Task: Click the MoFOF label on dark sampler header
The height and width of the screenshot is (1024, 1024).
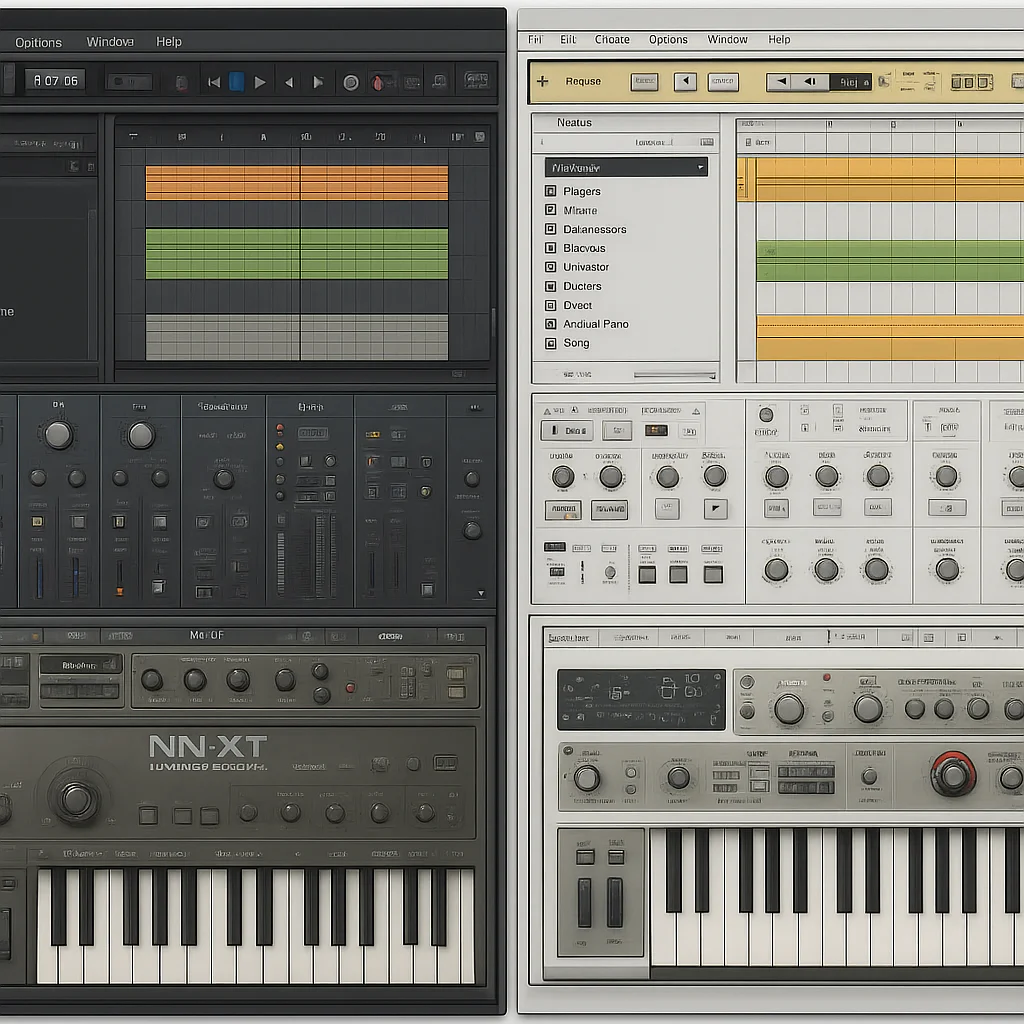Action: pos(206,635)
